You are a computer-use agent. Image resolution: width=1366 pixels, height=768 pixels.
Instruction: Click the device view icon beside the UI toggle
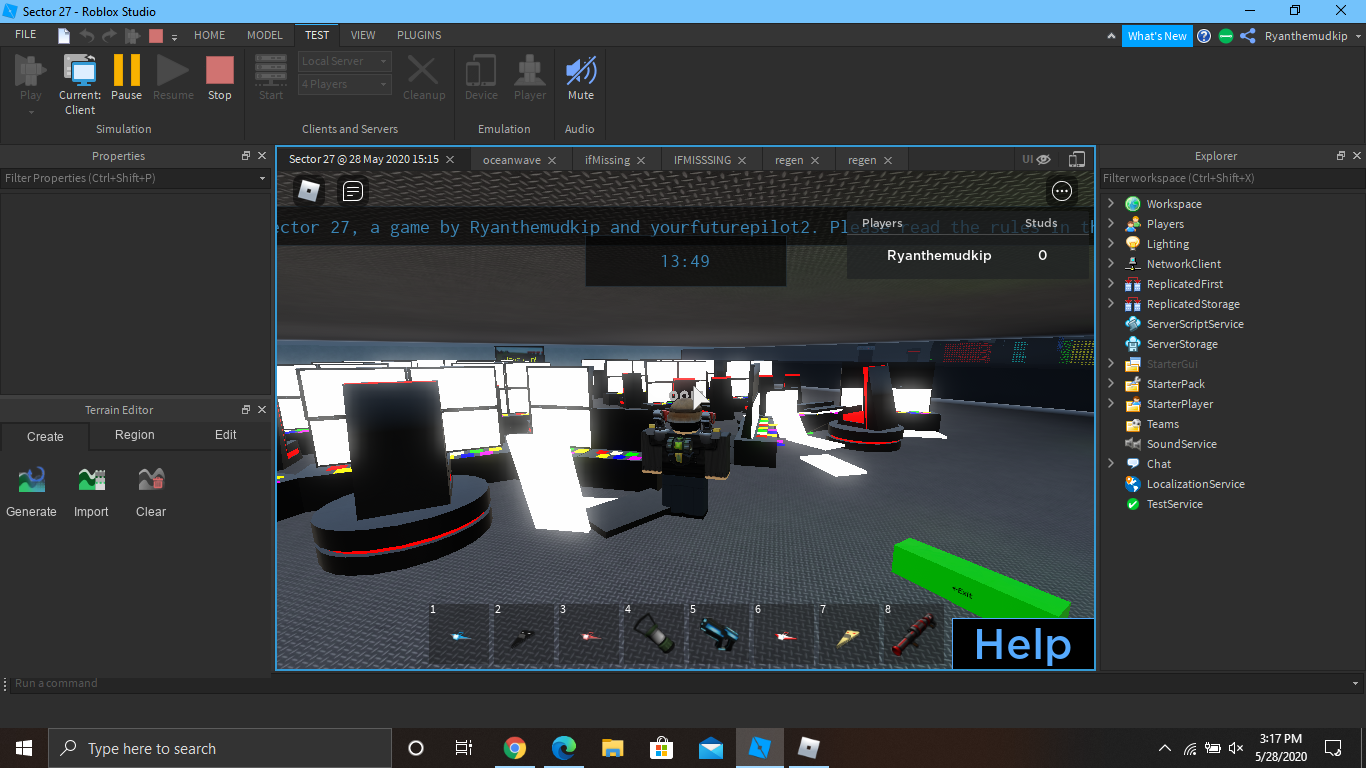(x=1076, y=159)
